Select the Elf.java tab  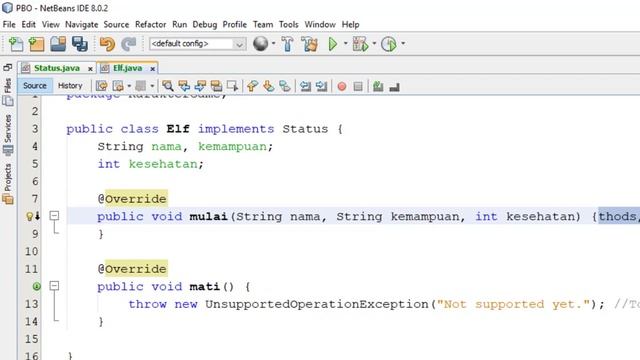click(127, 68)
